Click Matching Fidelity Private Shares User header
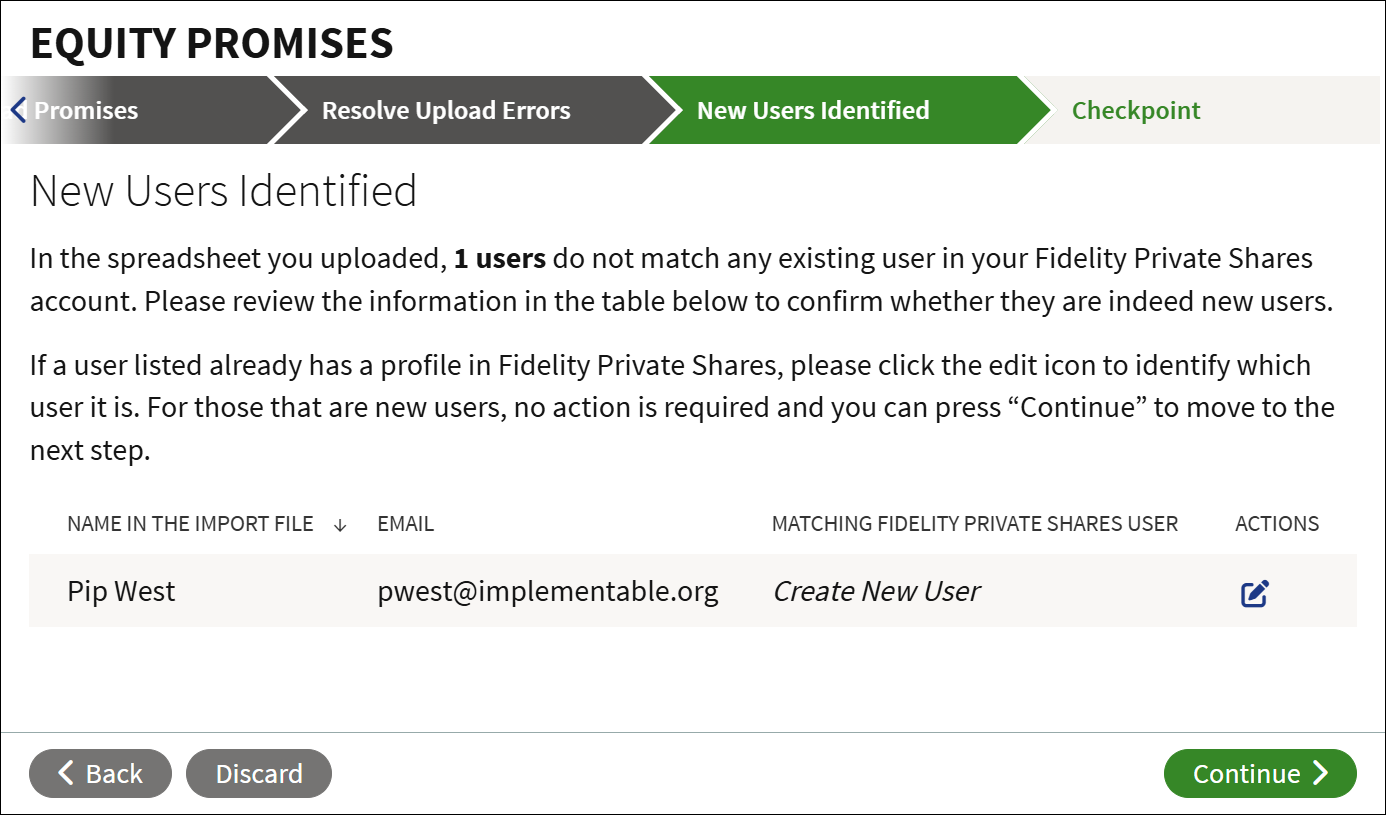The height and width of the screenshot is (815, 1386). pyautogui.click(x=975, y=524)
